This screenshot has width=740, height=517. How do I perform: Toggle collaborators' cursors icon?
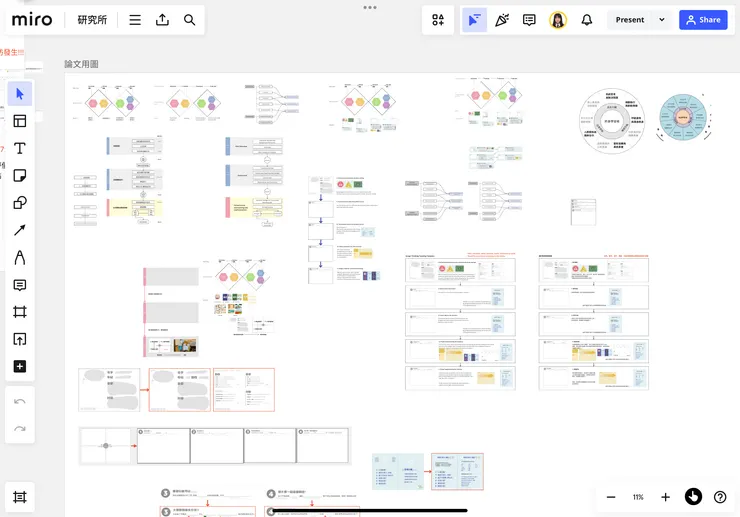[474, 20]
